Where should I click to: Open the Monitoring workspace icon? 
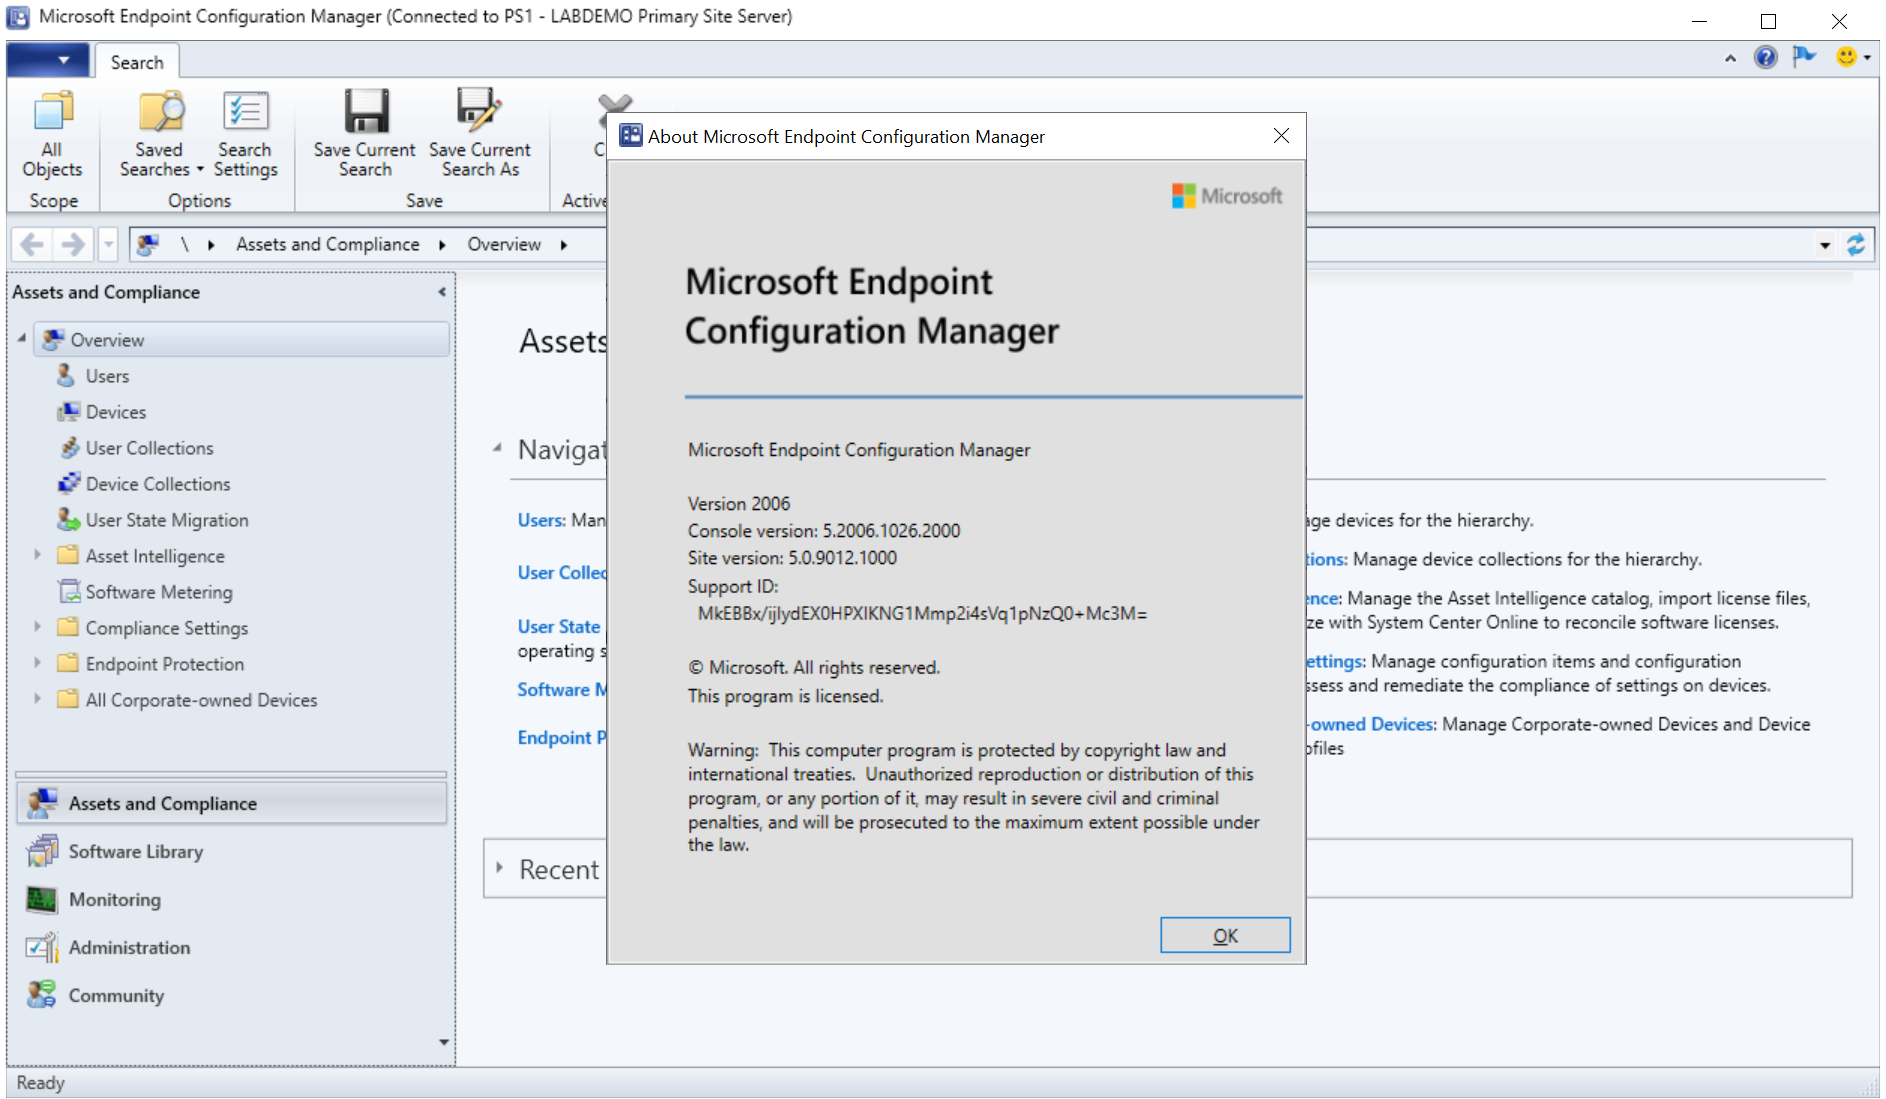click(x=40, y=899)
